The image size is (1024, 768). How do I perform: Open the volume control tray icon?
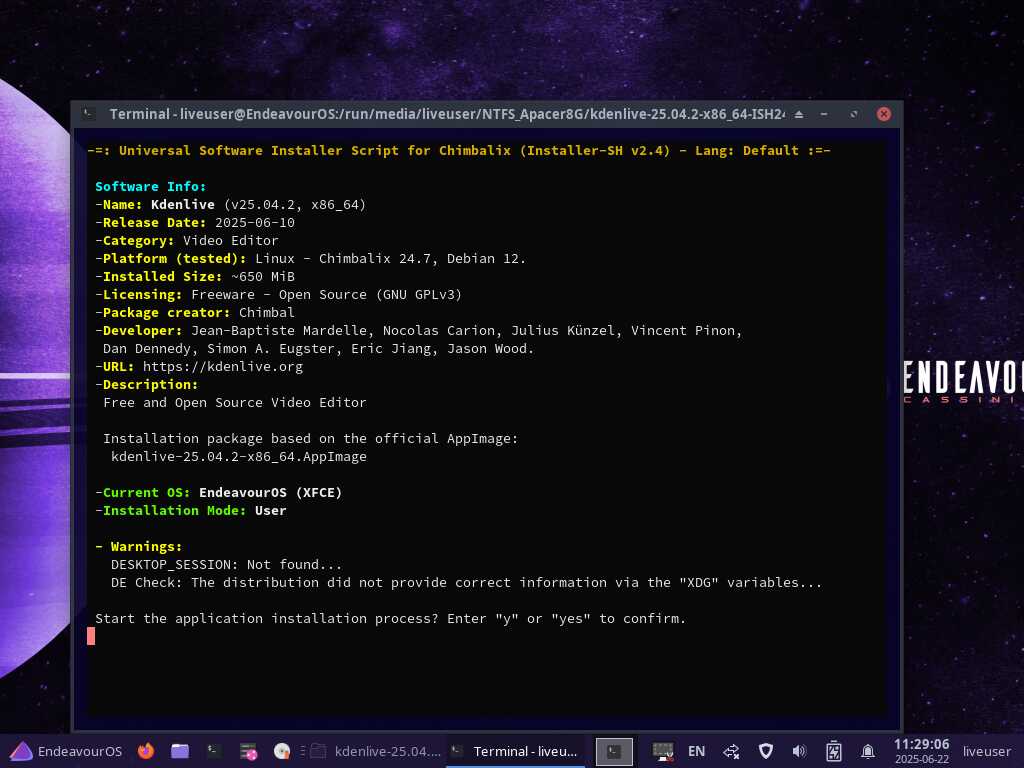click(x=799, y=751)
